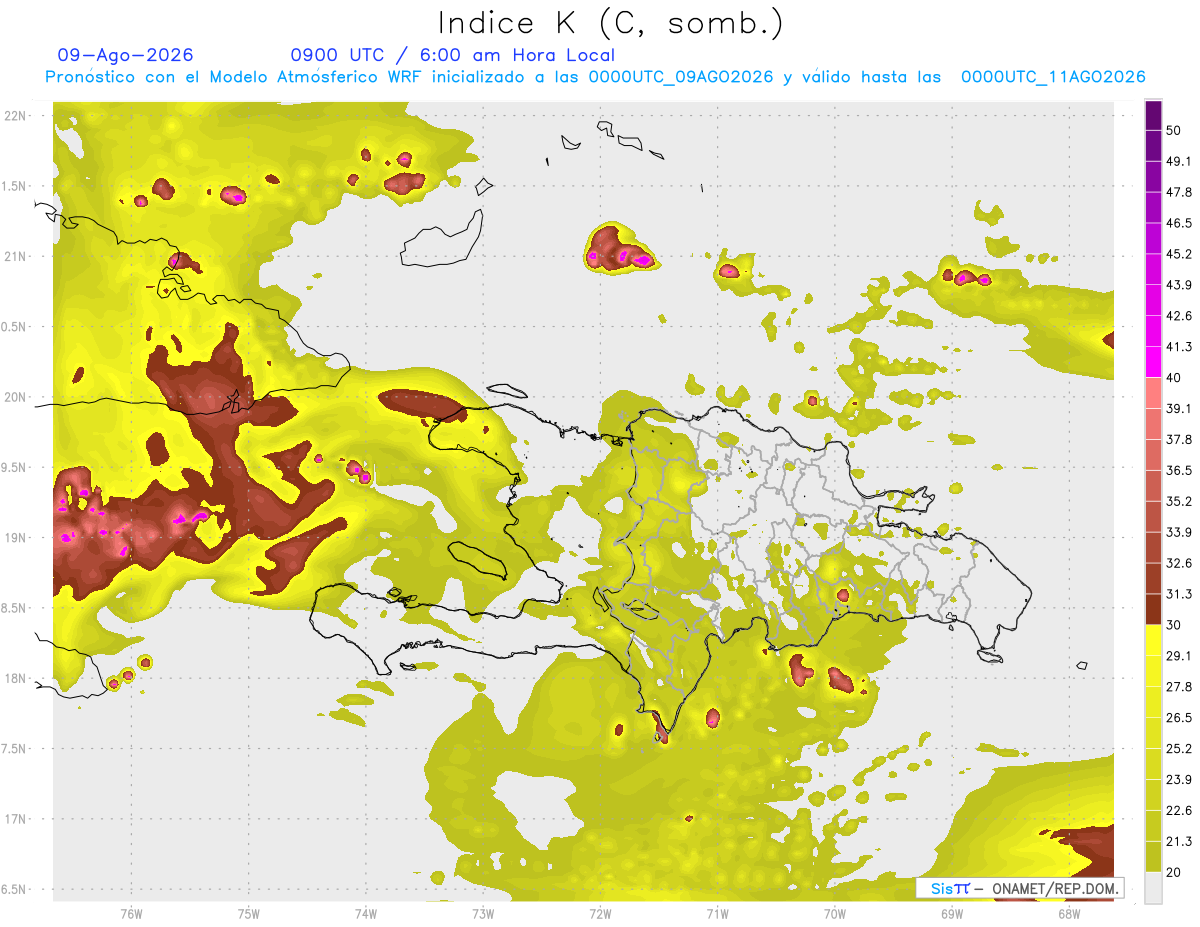
Task: Click the '23.9' value on the color scale
Action: [x=1179, y=780]
